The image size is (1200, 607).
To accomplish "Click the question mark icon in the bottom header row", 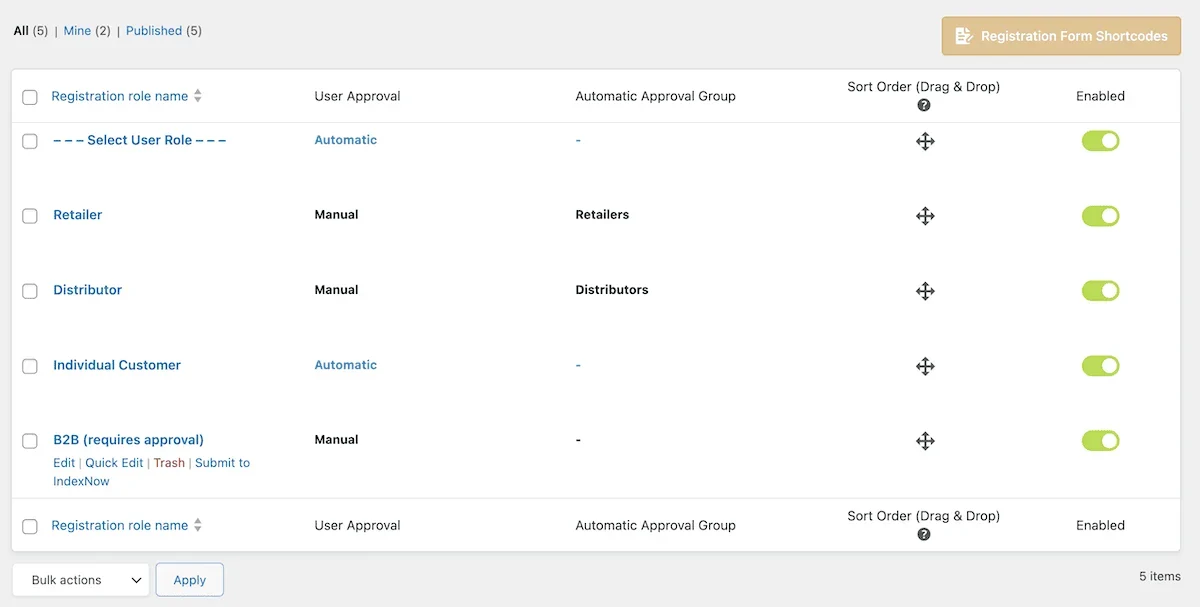I will (923, 534).
